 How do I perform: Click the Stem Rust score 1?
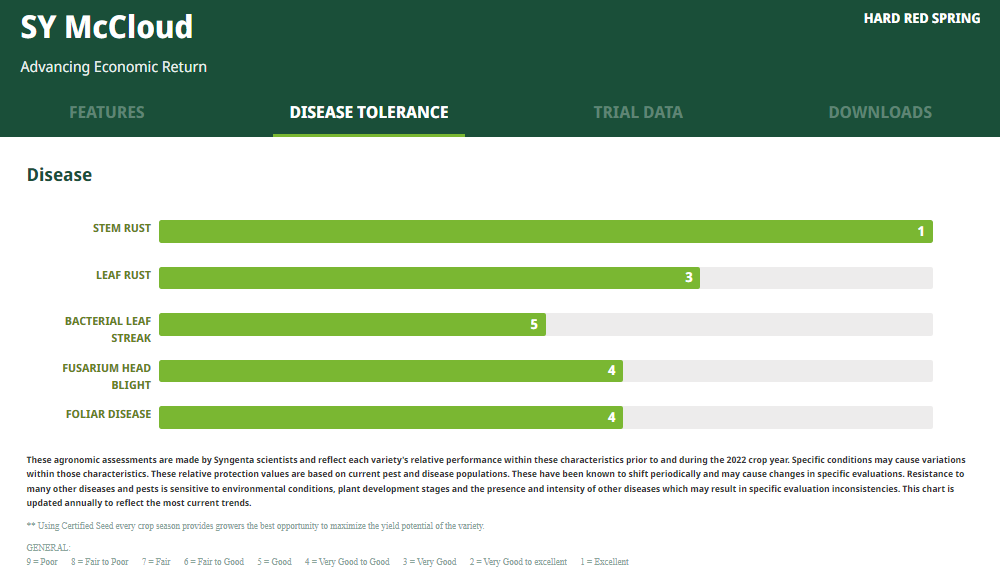pyautogui.click(x=920, y=231)
